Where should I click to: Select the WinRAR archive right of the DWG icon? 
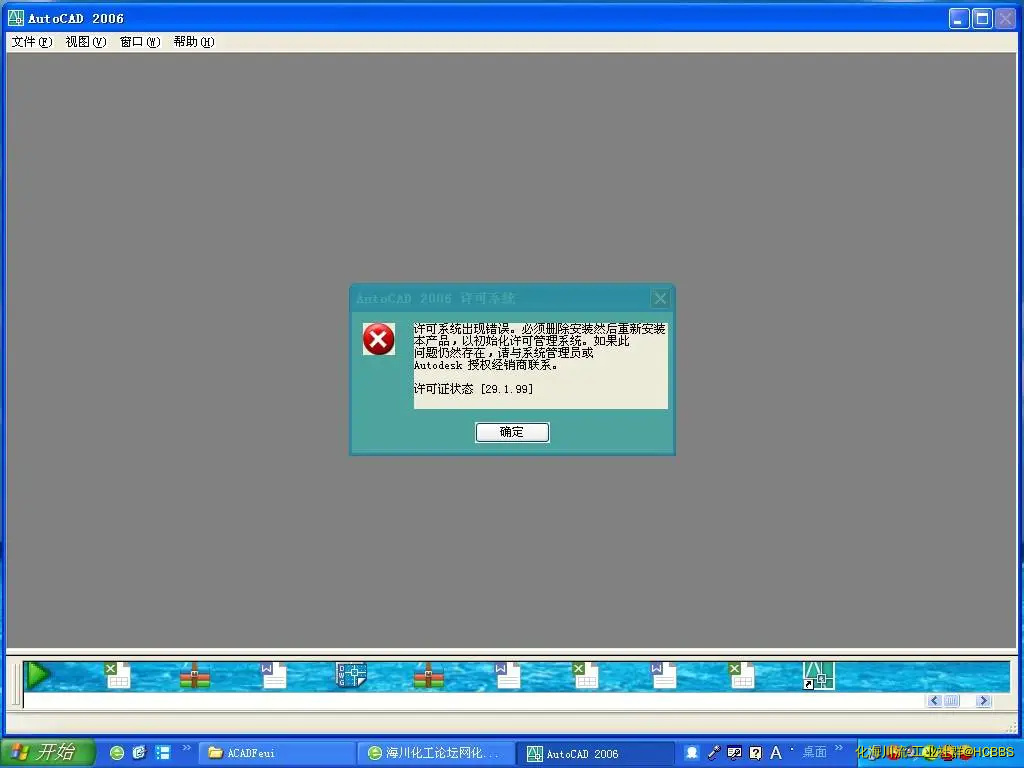click(x=428, y=676)
